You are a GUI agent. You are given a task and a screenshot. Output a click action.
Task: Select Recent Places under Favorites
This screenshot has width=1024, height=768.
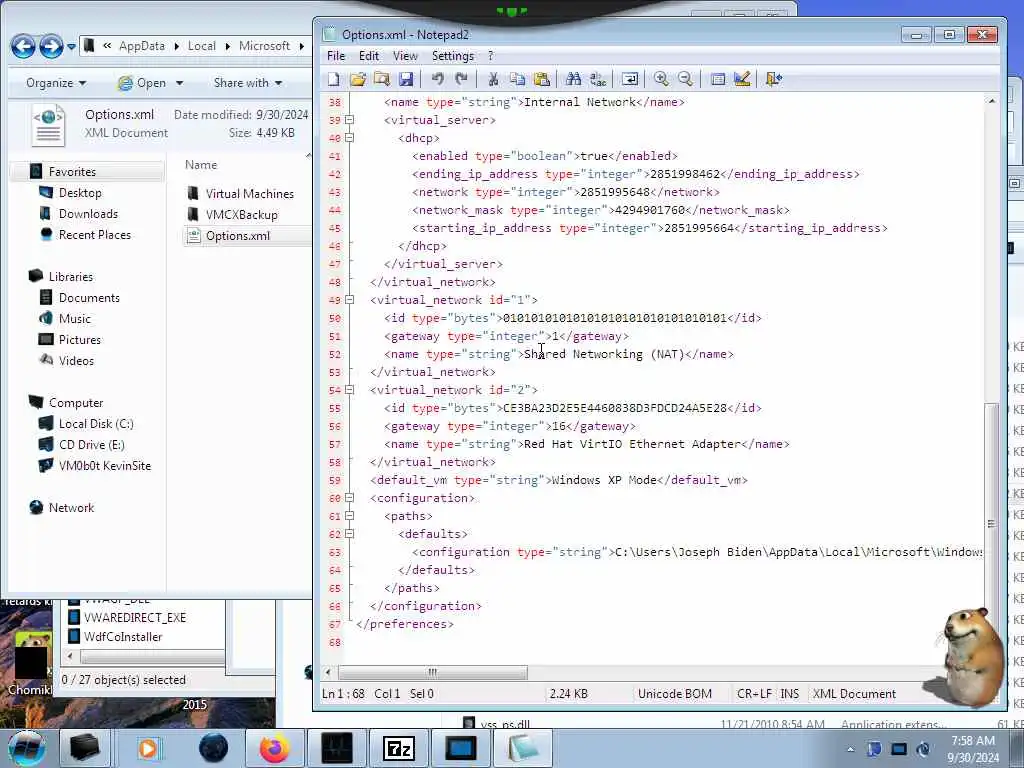[x=95, y=234]
